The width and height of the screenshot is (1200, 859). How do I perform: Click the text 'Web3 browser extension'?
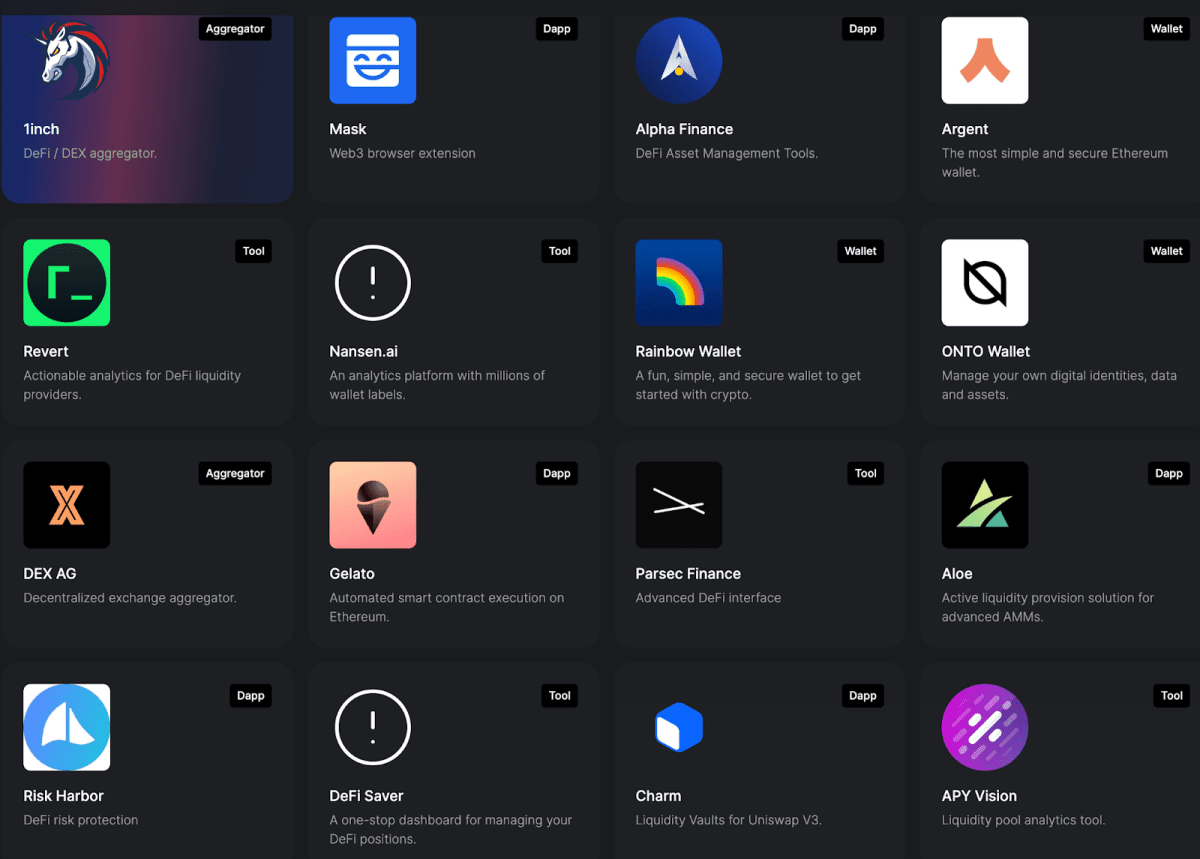click(403, 153)
